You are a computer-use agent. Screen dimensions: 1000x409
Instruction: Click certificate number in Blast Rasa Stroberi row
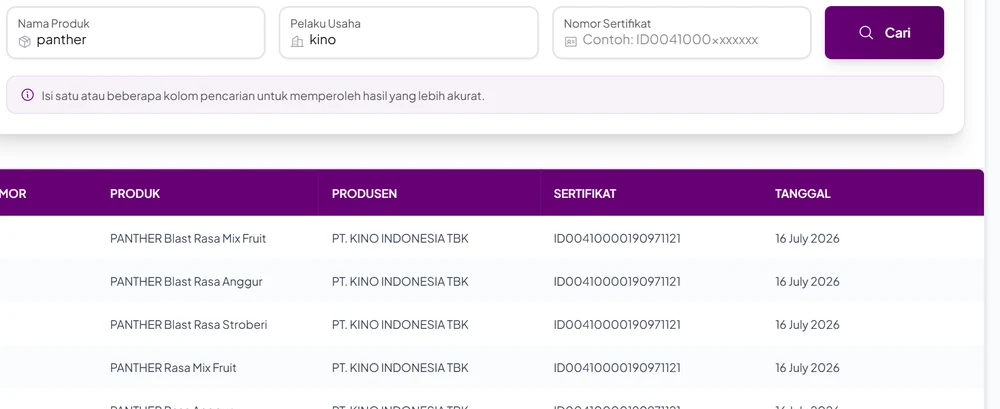click(x=617, y=325)
